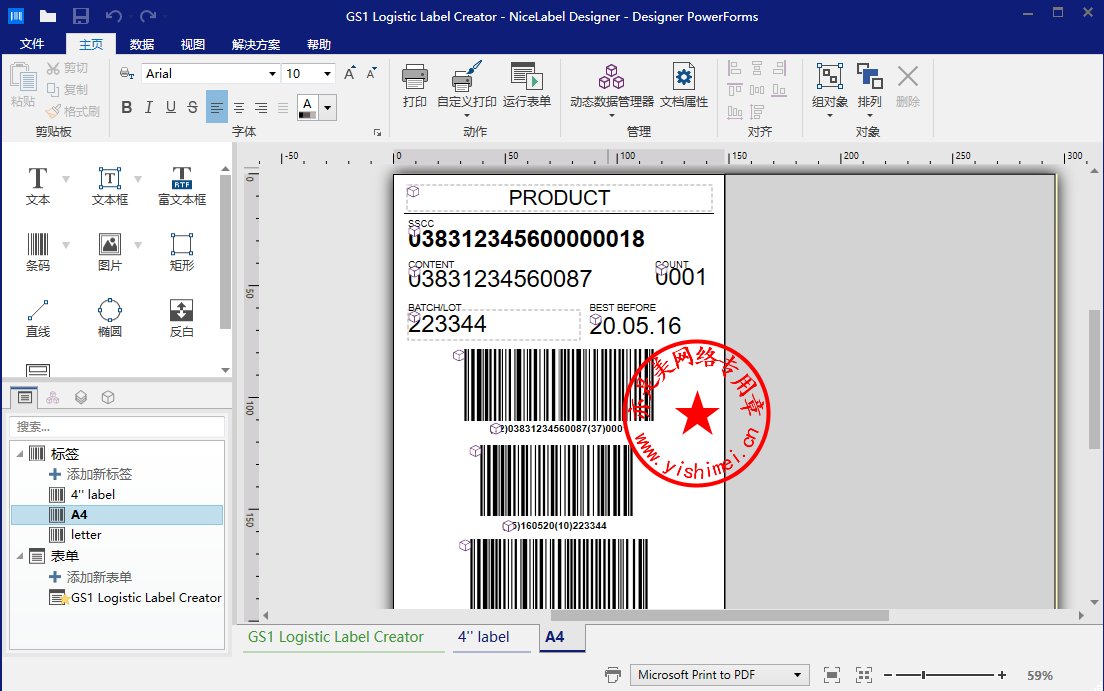Screen dimensions: 1104x691
Task: Open Document Properties (文档属性)
Action: click(x=684, y=86)
